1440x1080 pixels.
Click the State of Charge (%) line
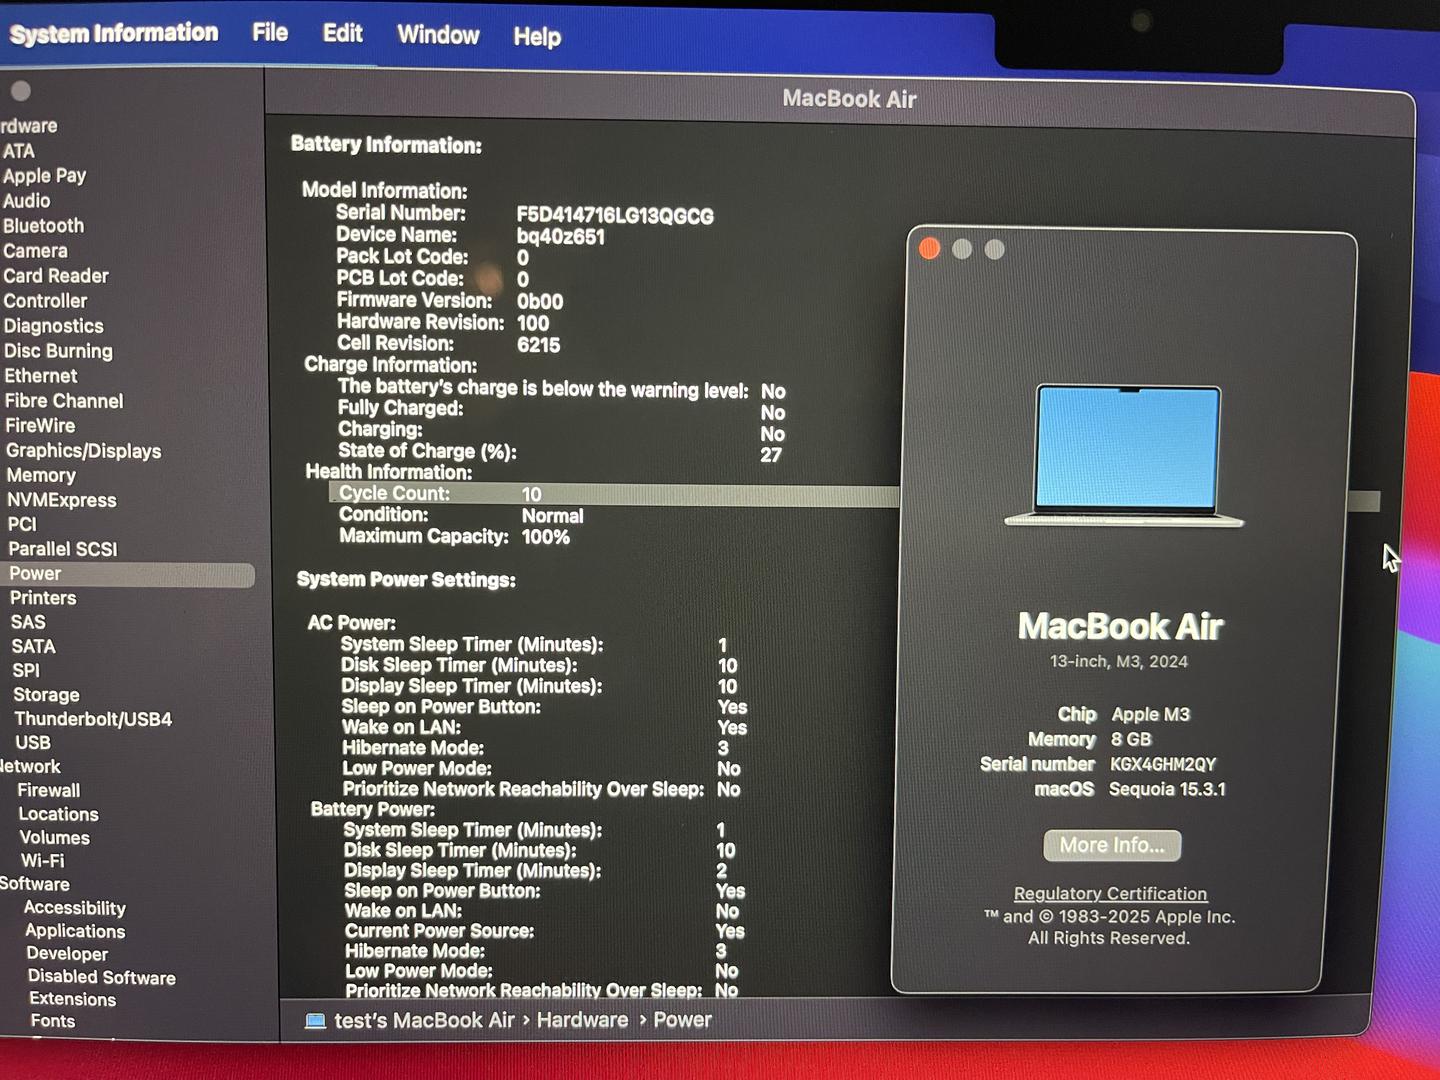(560, 453)
